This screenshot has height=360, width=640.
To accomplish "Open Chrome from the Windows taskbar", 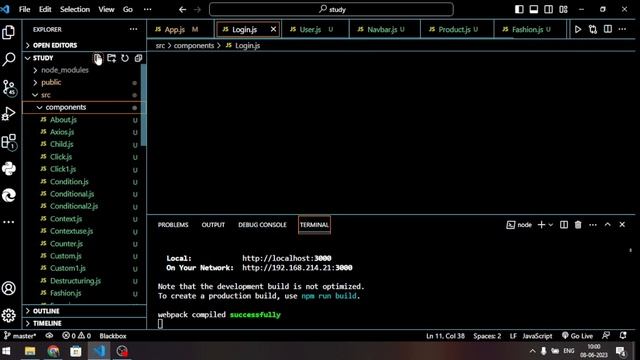I will pyautogui.click(x=53, y=351).
